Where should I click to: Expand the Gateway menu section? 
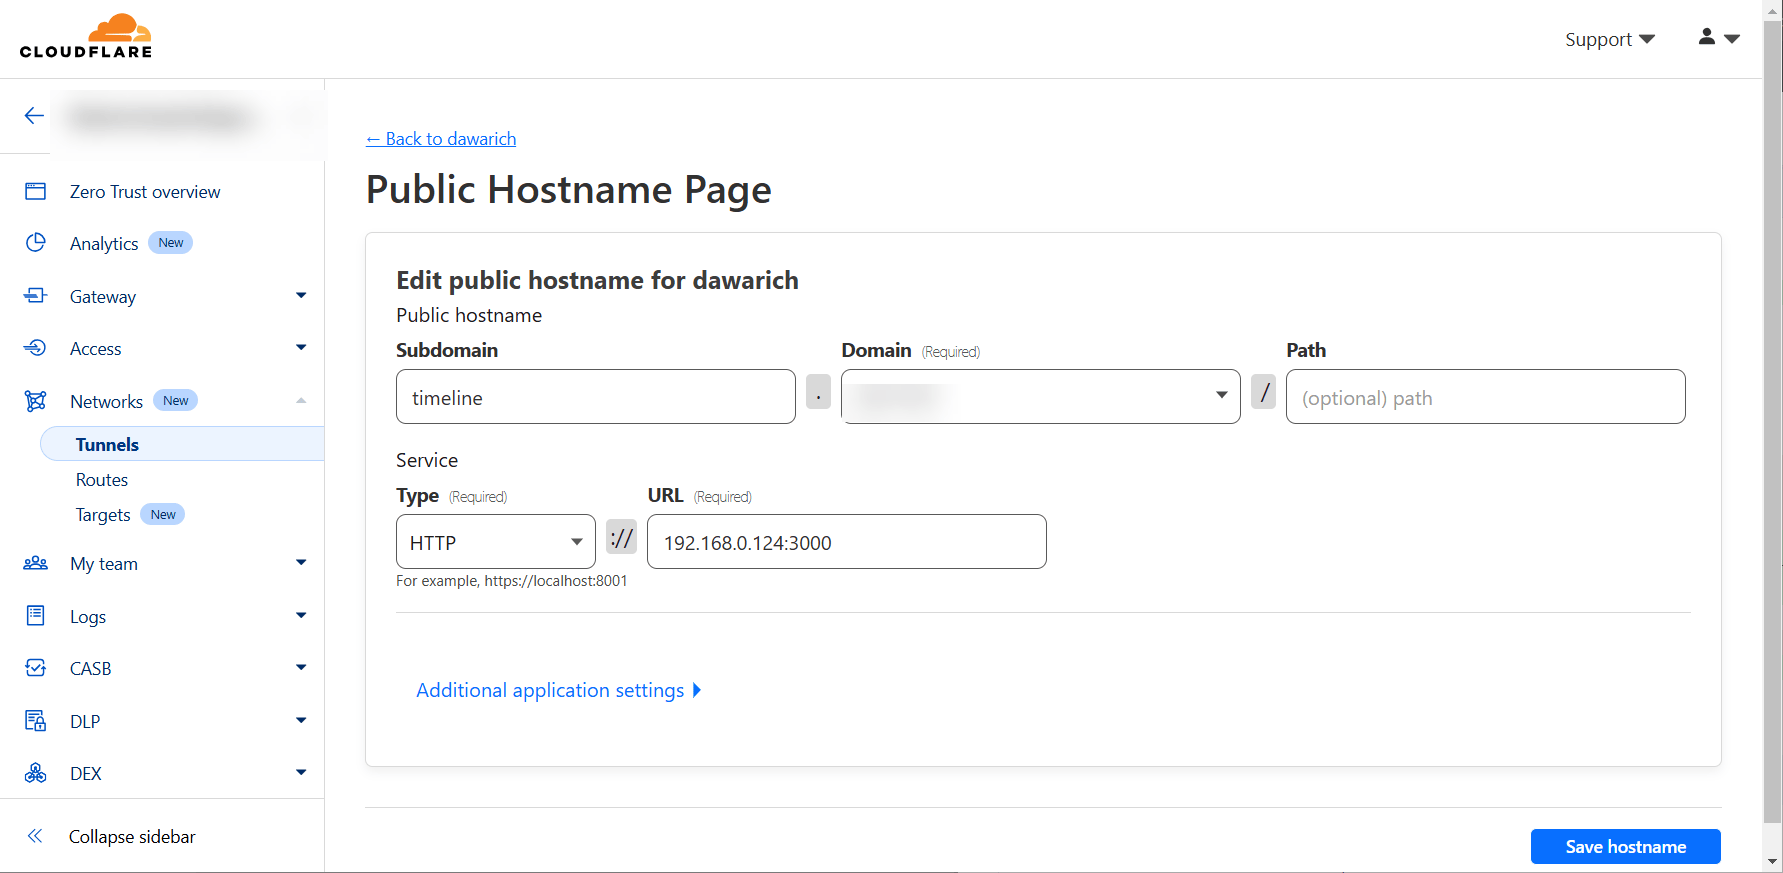(300, 296)
